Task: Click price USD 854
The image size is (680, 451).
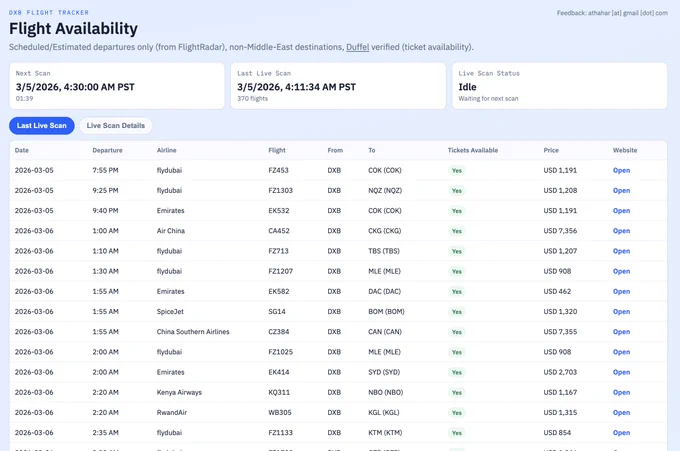Action: (557, 432)
